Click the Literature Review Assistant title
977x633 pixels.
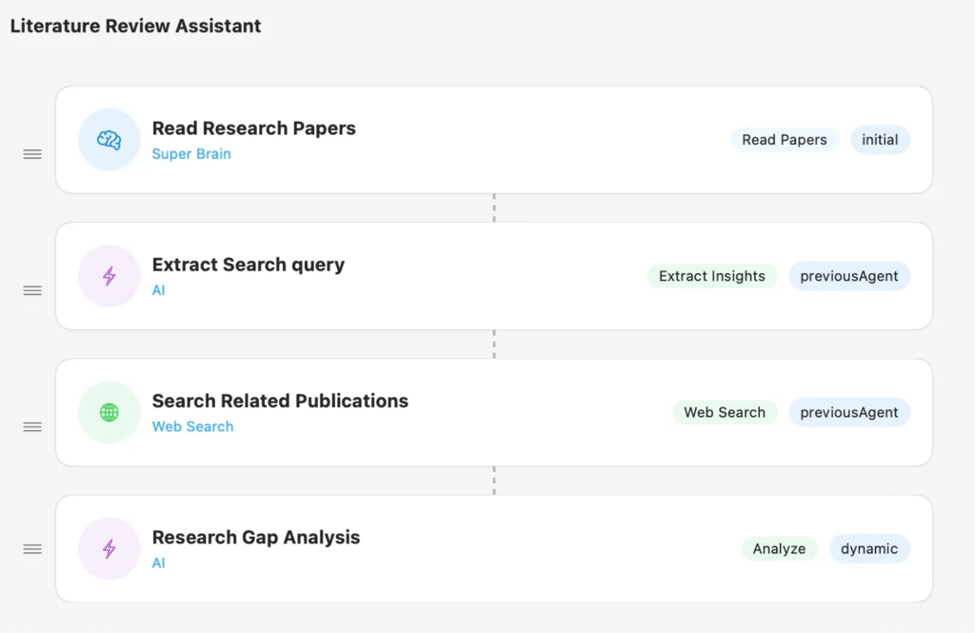pos(134,26)
